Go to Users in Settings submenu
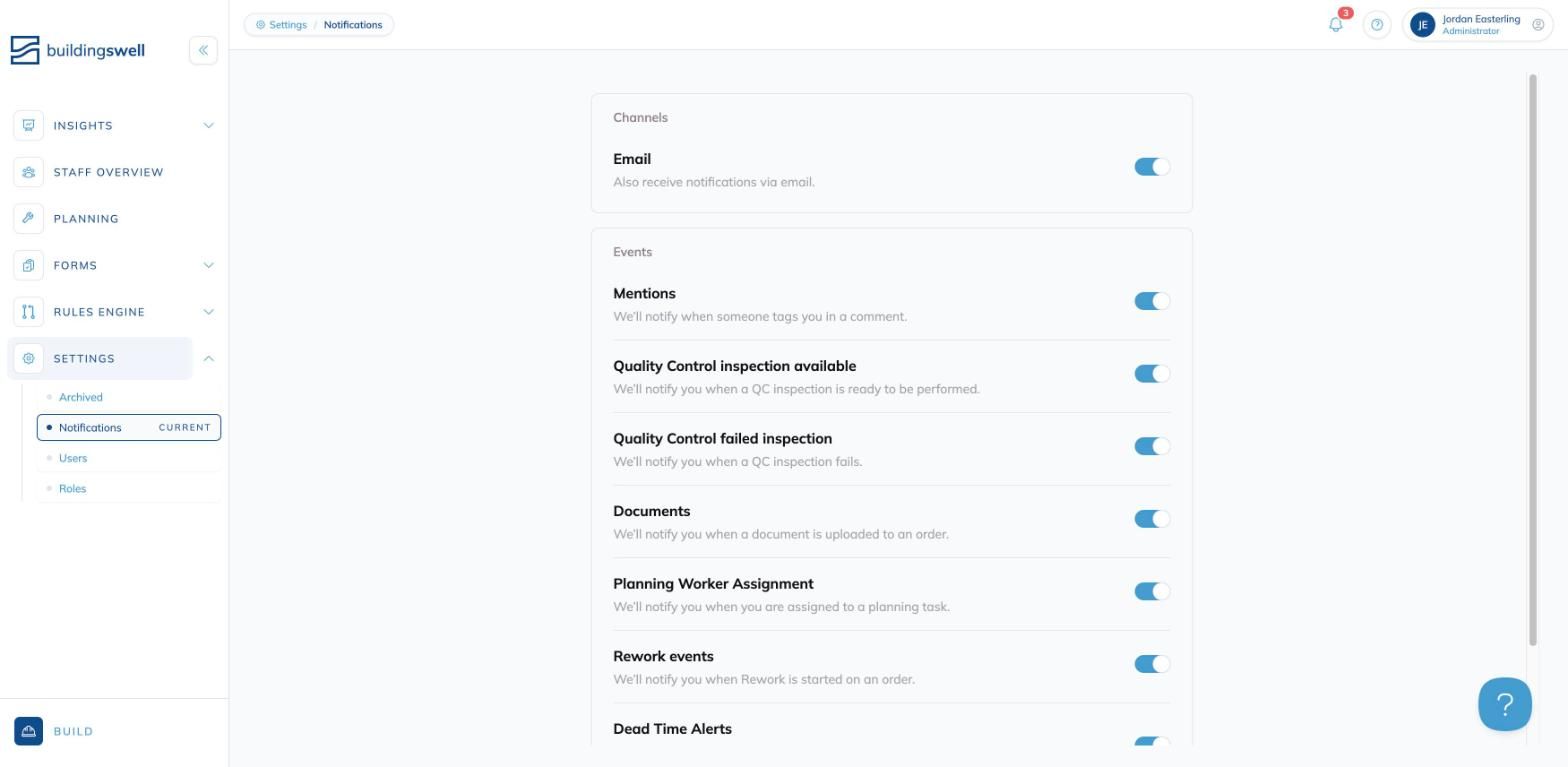The height and width of the screenshot is (767, 1568). click(x=73, y=458)
